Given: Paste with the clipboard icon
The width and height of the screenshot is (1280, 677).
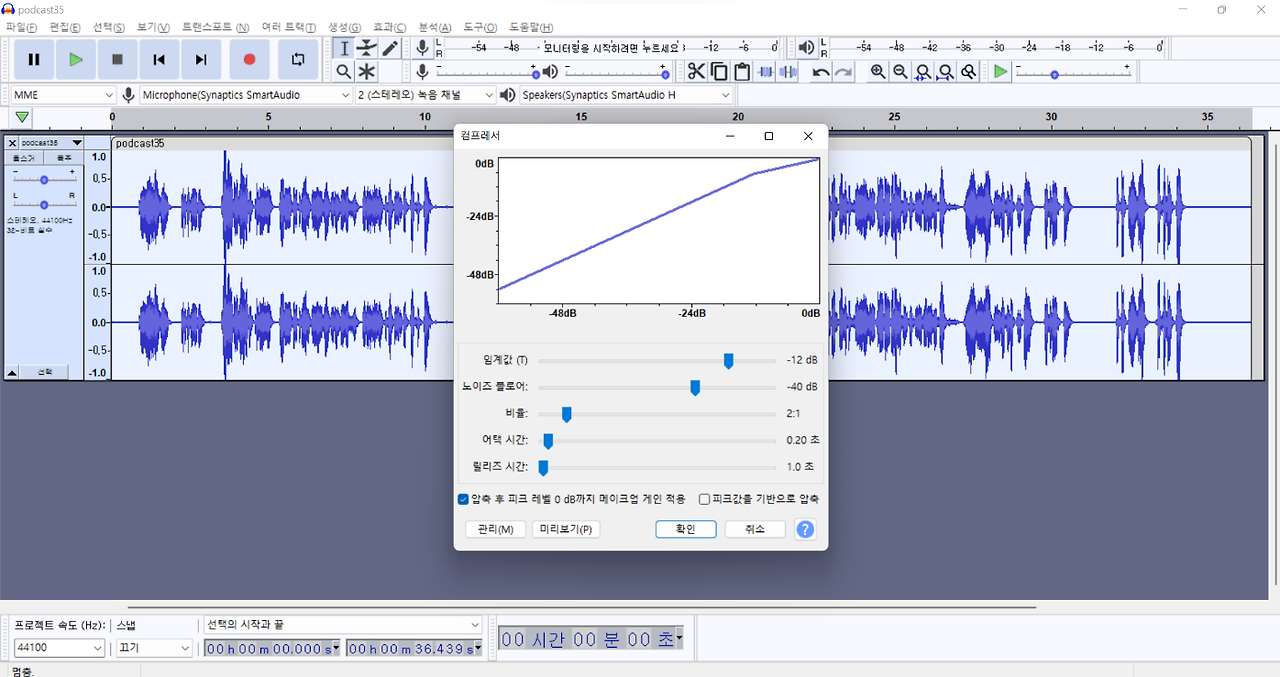Looking at the screenshot, I should click(742, 71).
